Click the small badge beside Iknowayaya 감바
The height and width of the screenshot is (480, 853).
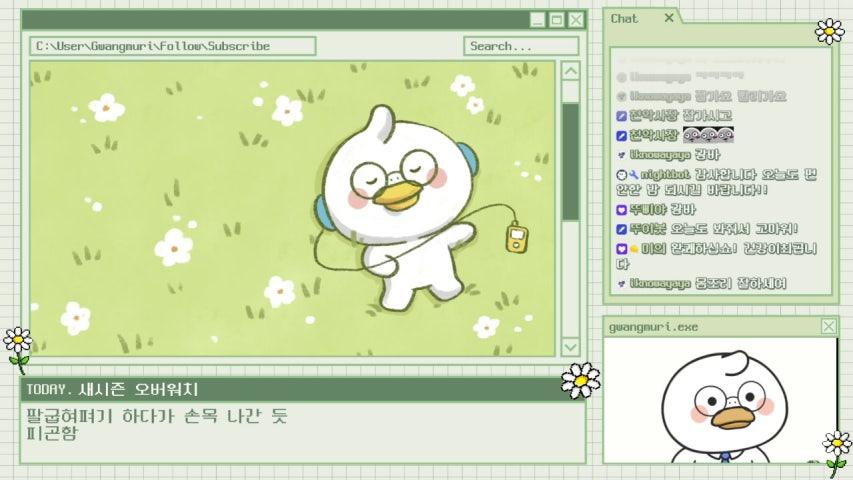pyautogui.click(x=622, y=155)
